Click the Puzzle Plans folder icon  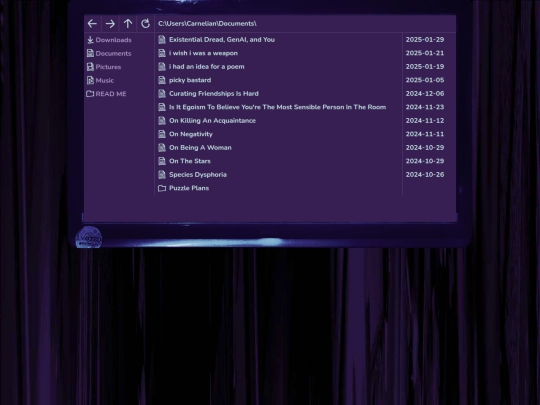point(162,188)
